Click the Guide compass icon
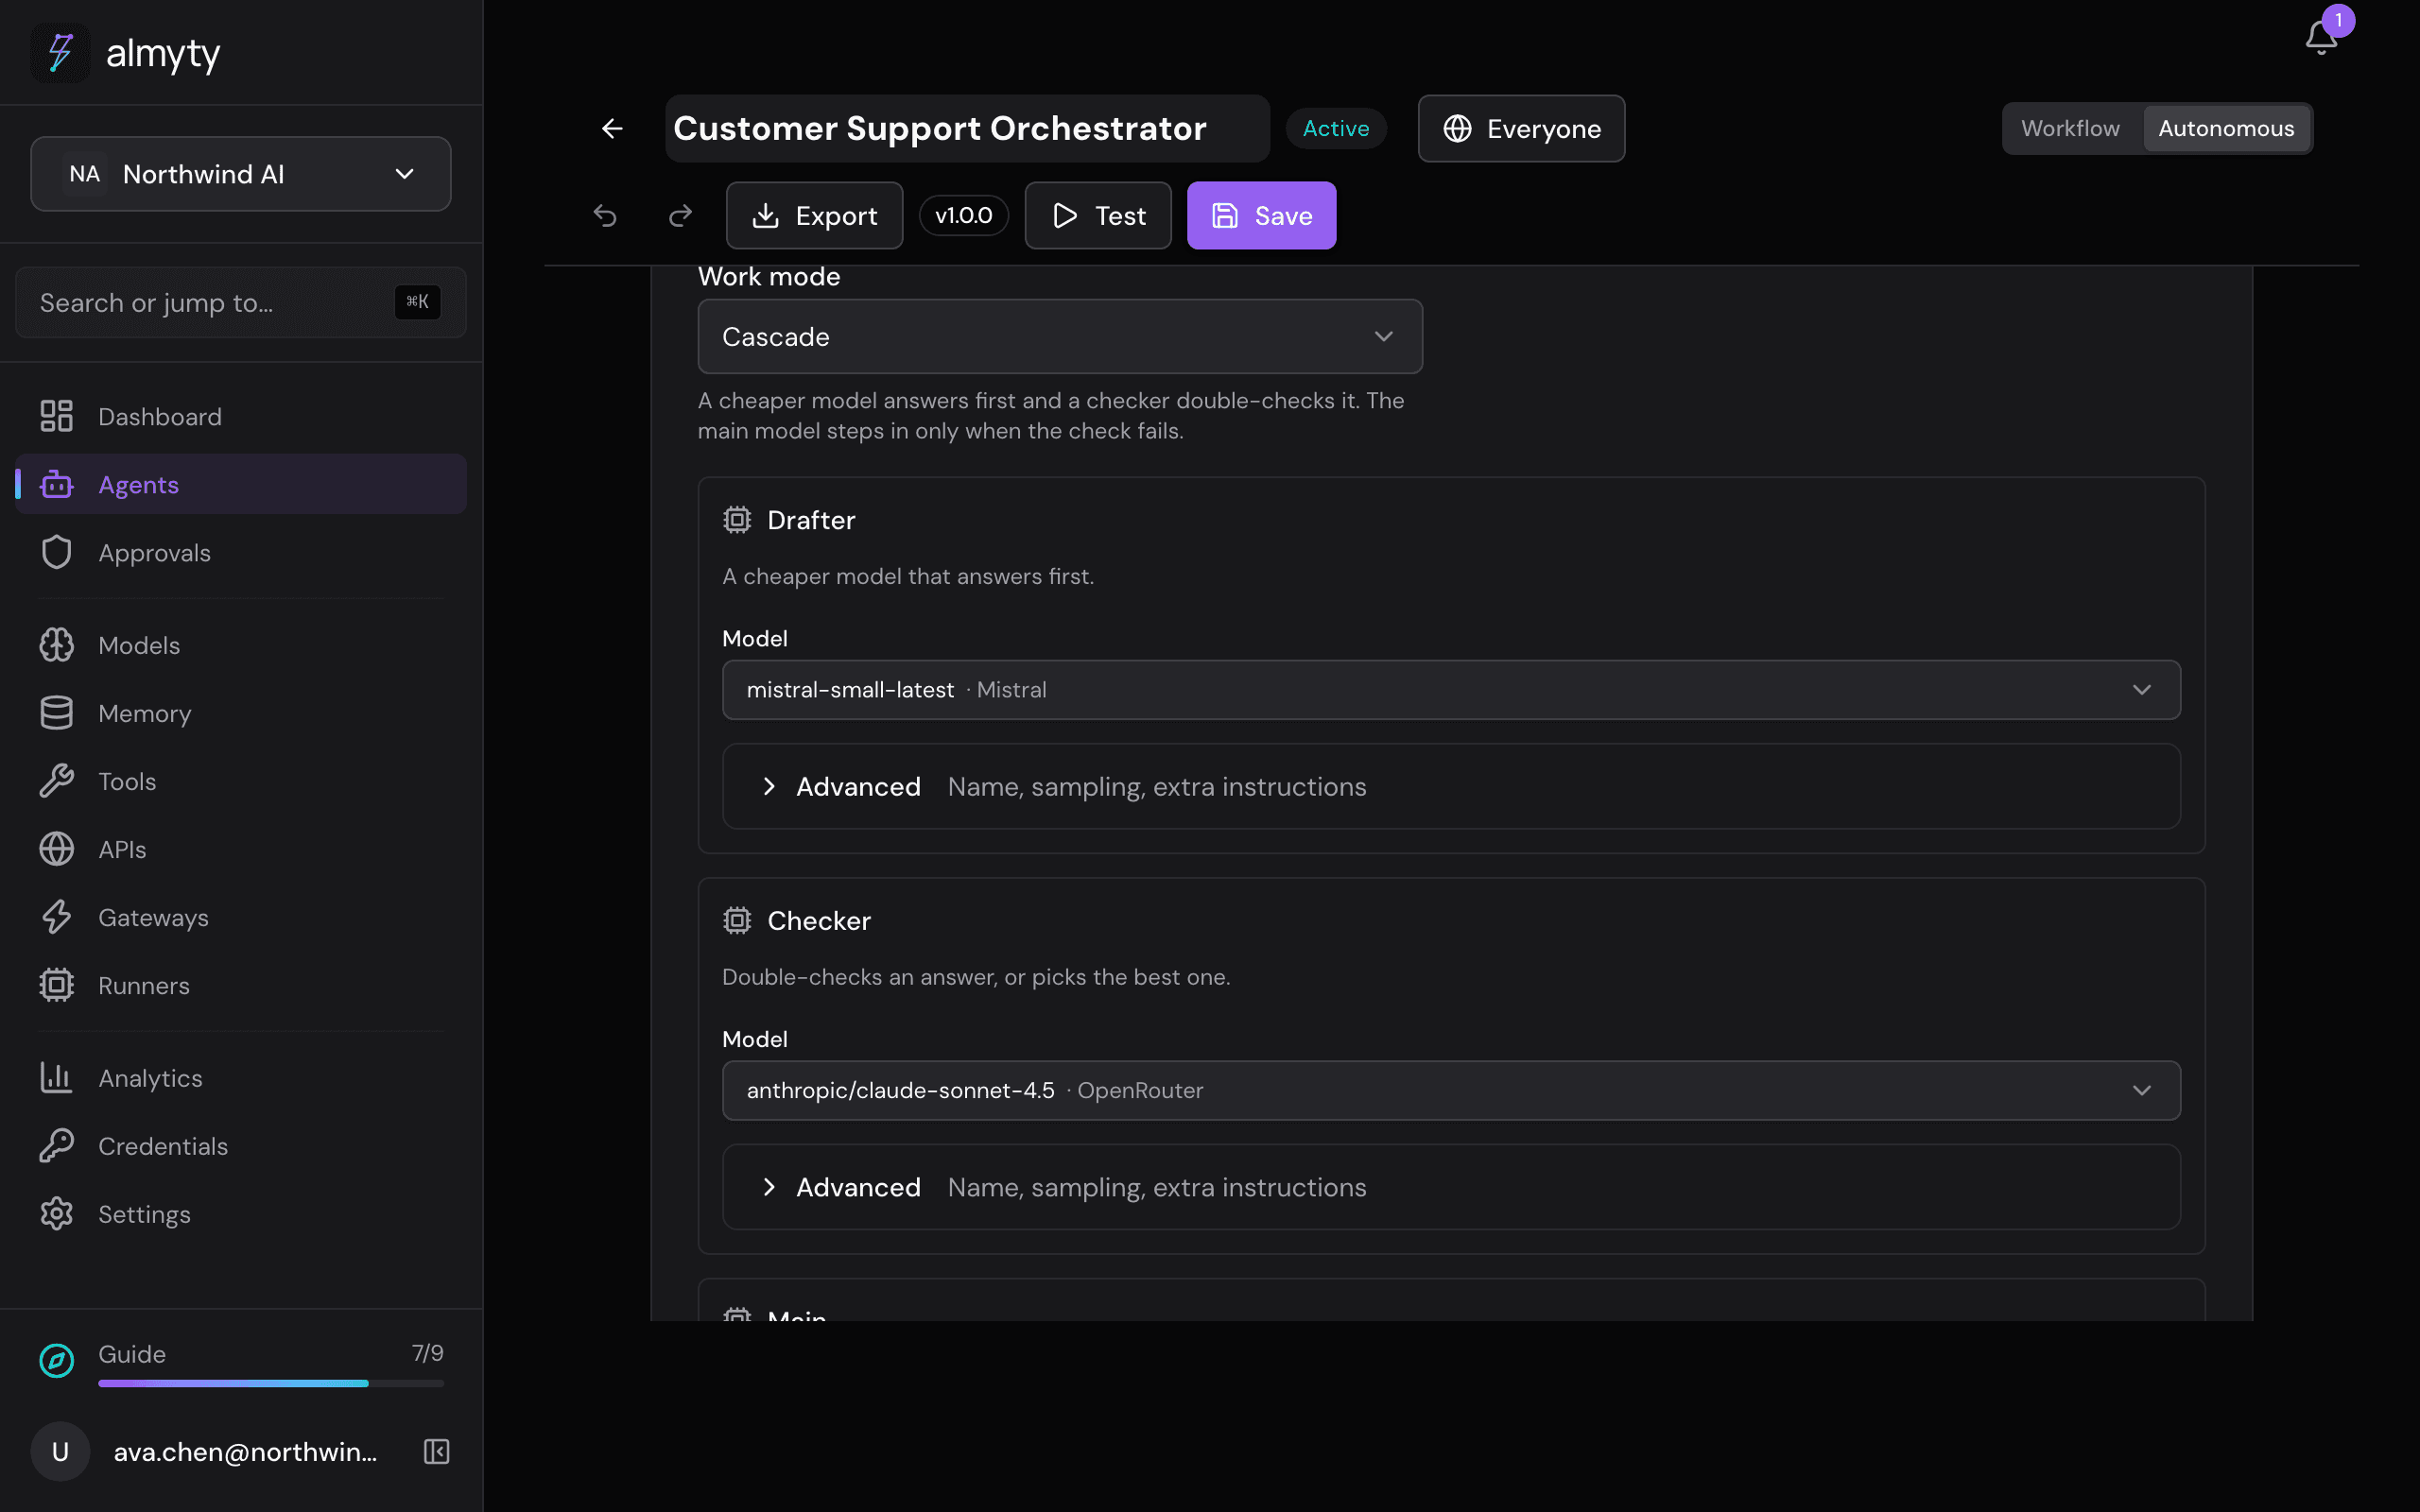This screenshot has height=1512, width=2420. (x=56, y=1360)
